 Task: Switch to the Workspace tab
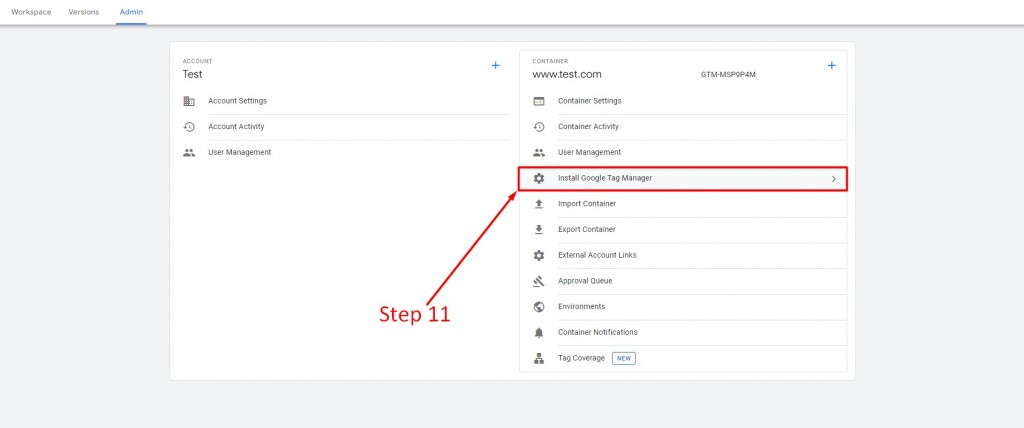pos(31,12)
